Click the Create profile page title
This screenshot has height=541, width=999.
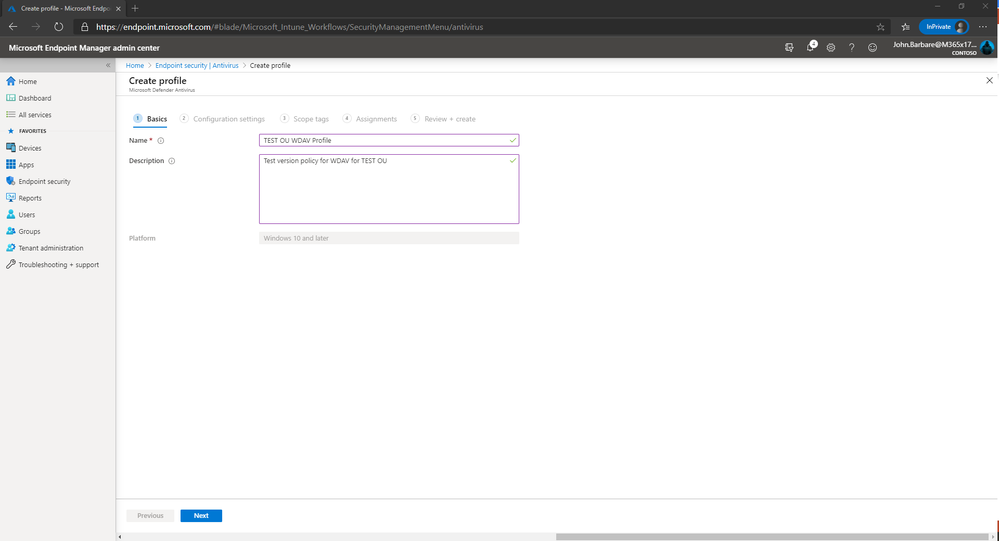tap(157, 81)
